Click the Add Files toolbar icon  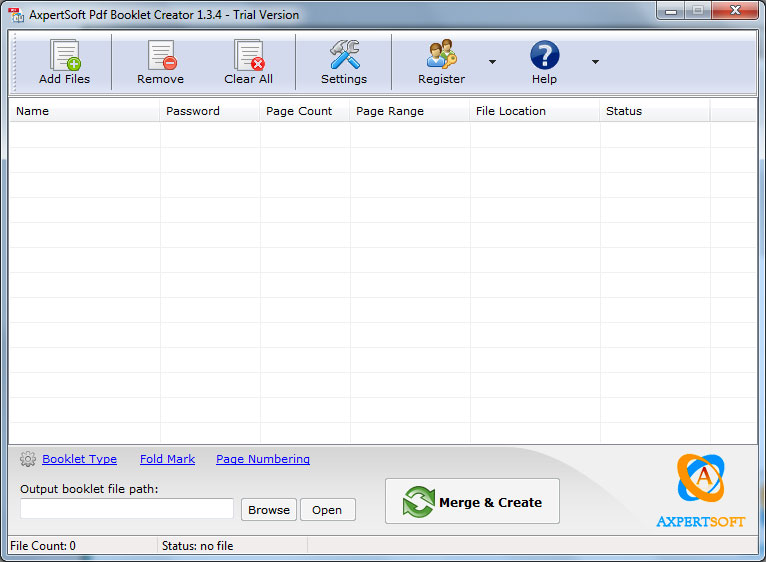[x=65, y=55]
